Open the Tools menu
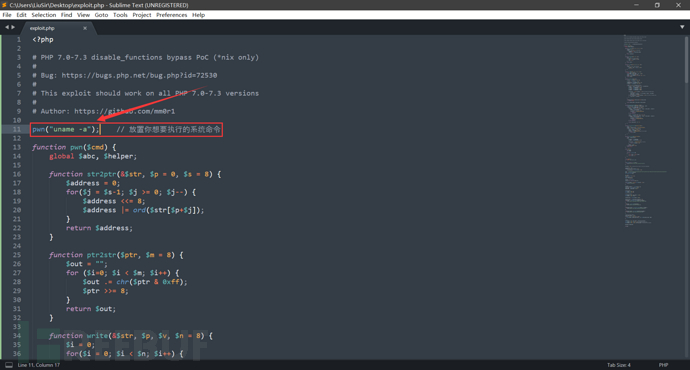Viewport: 690px width, 370px height. [x=120, y=15]
